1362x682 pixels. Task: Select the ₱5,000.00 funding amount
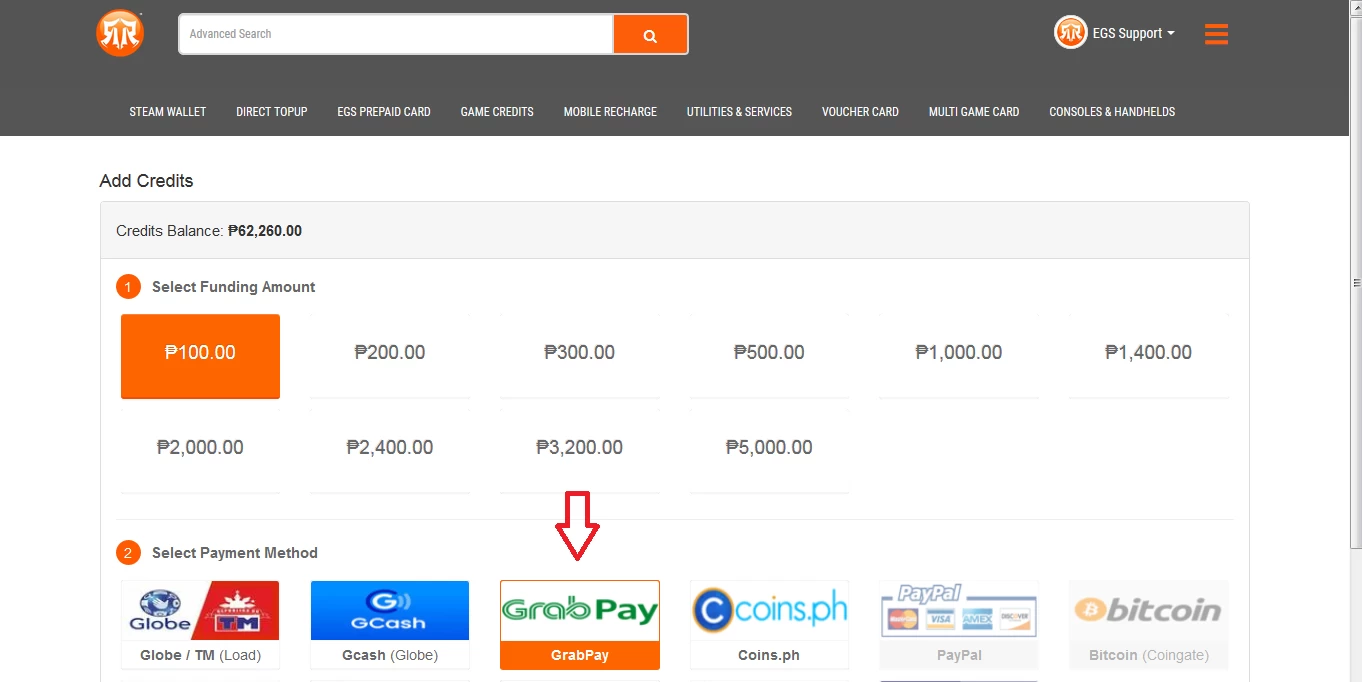coord(769,451)
